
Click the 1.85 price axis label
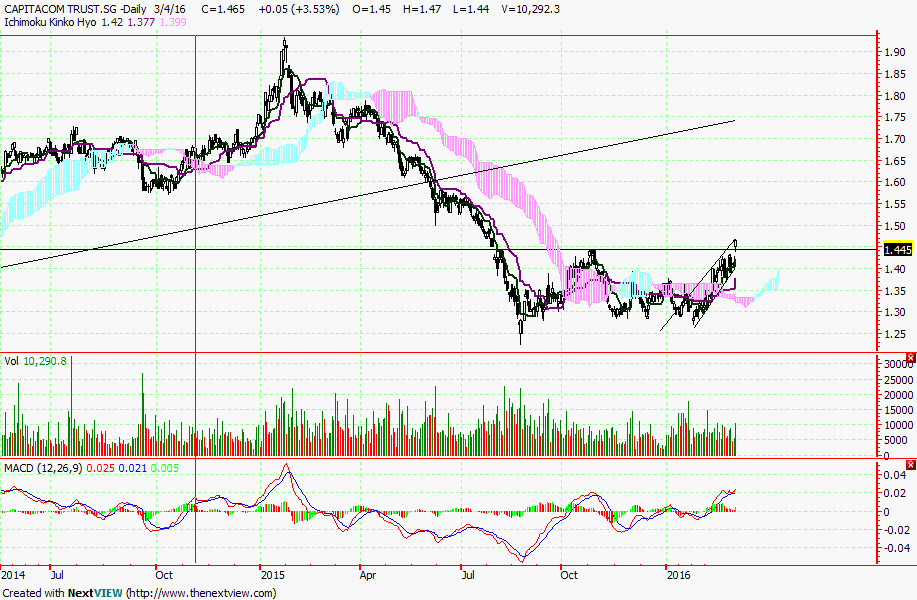pos(895,74)
